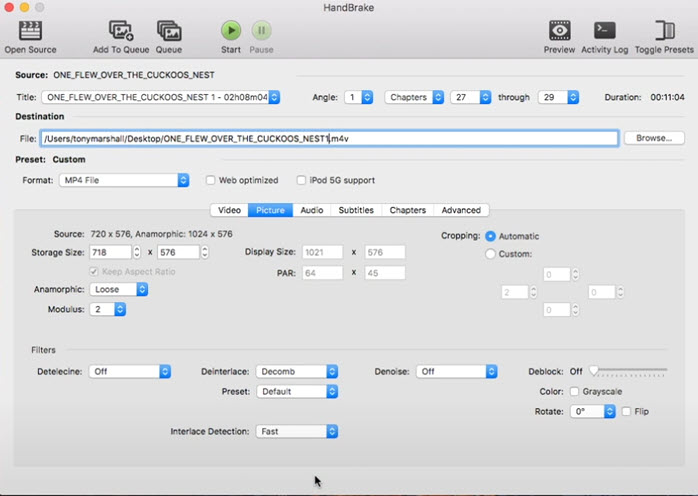Screen dimensions: 698x496
Task: Click the Add To Queue icon
Action: (x=121, y=30)
